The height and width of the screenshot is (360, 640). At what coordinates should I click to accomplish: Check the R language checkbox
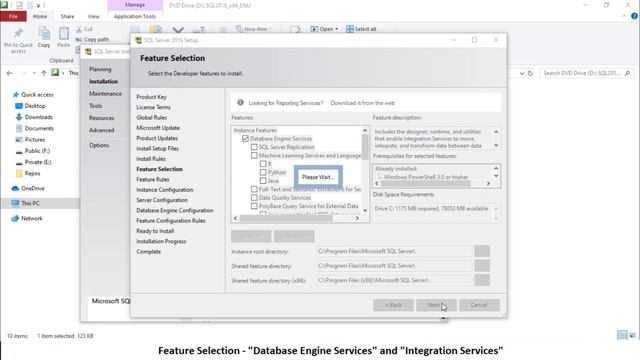[263, 164]
